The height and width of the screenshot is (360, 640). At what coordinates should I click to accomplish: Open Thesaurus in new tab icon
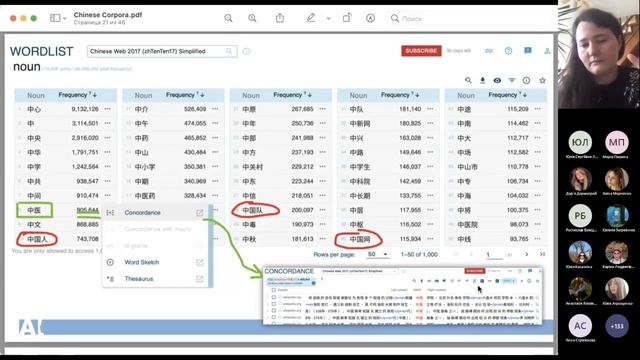click(x=200, y=279)
